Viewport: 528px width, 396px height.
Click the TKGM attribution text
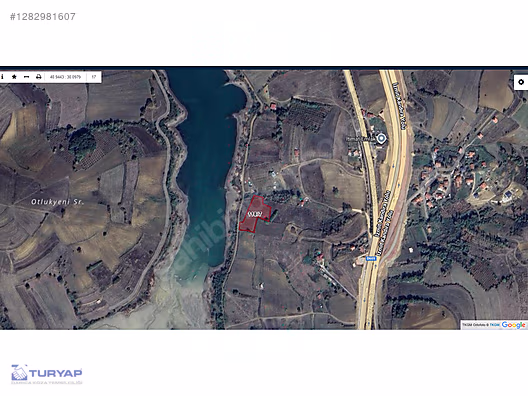point(481,325)
